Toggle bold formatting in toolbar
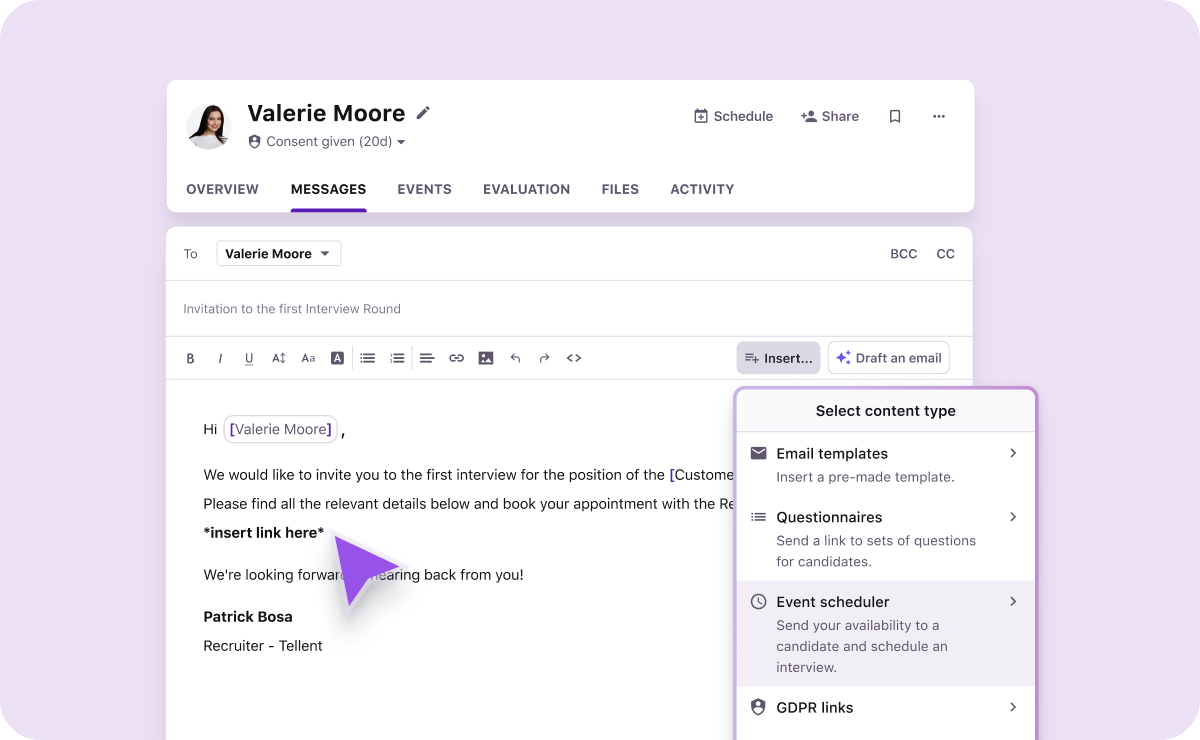Screen dimensions: 1200x740 point(191,358)
